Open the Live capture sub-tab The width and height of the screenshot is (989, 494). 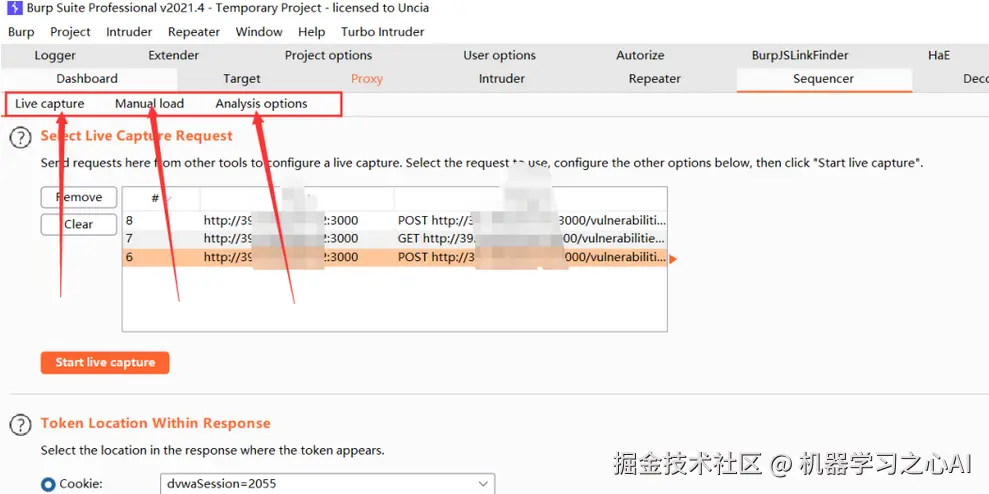[x=49, y=103]
